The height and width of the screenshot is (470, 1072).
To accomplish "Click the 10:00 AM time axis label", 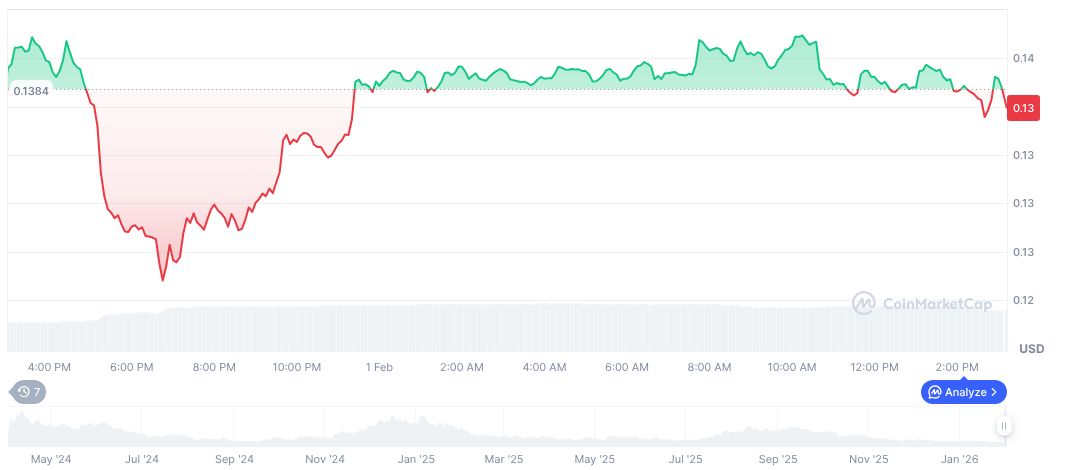I will tap(792, 368).
